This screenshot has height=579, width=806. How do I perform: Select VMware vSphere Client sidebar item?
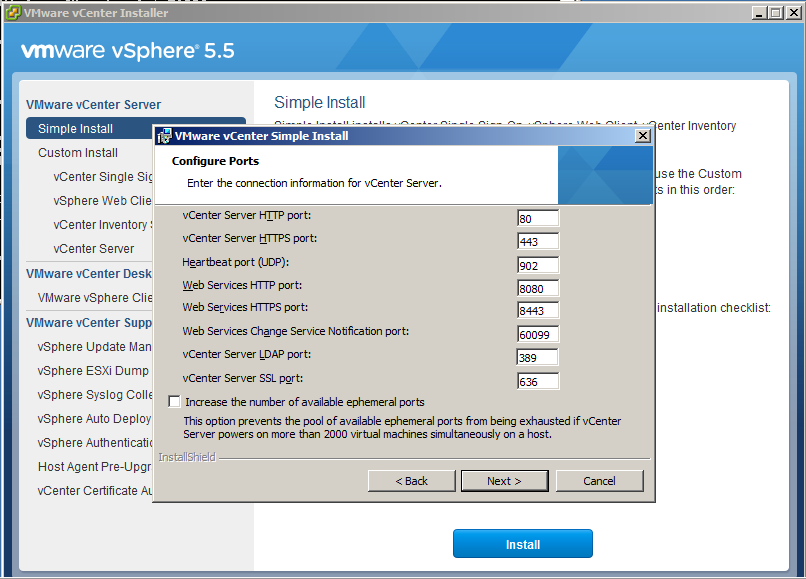[x=95, y=298]
